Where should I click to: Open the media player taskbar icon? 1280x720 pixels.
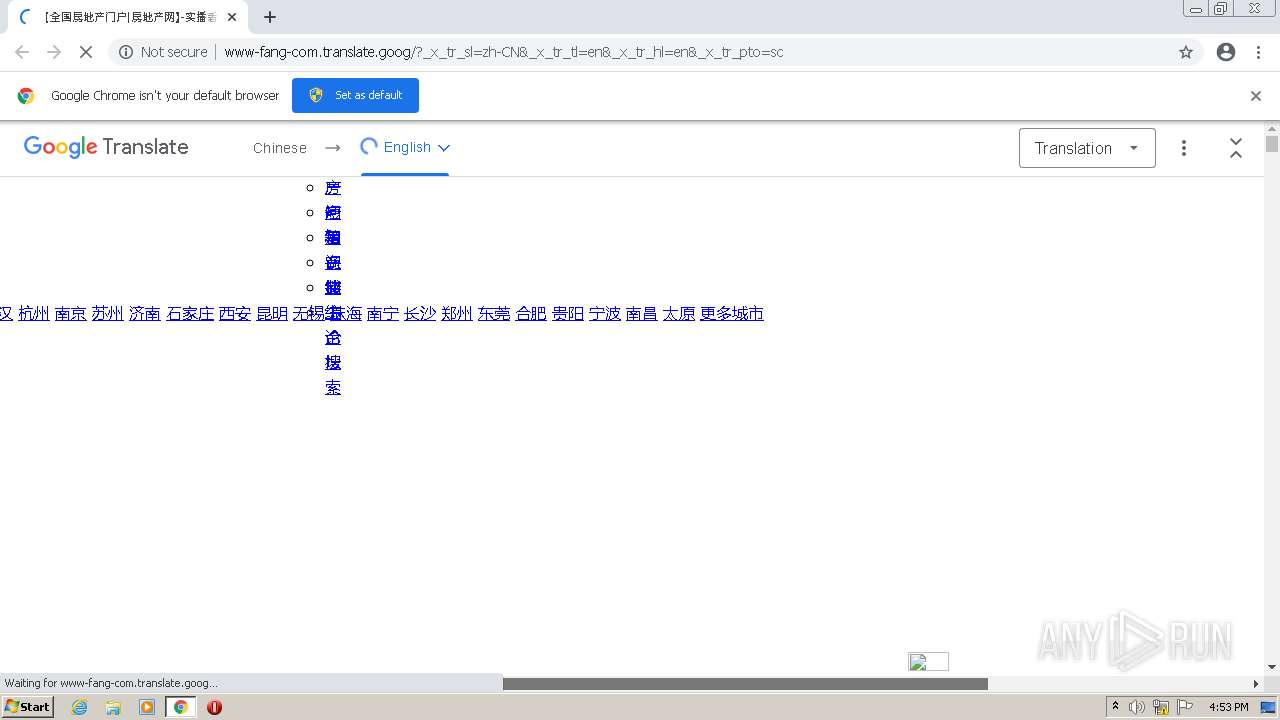(147, 707)
